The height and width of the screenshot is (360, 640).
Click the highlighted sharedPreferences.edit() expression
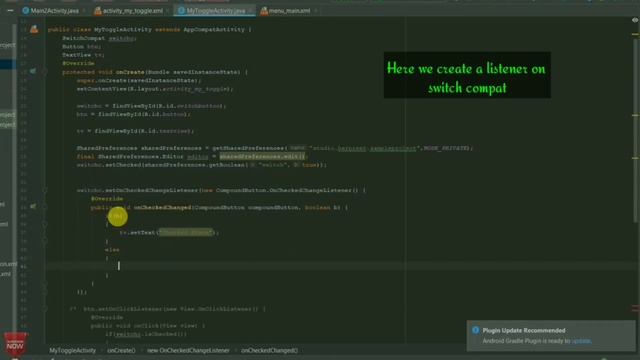point(262,156)
